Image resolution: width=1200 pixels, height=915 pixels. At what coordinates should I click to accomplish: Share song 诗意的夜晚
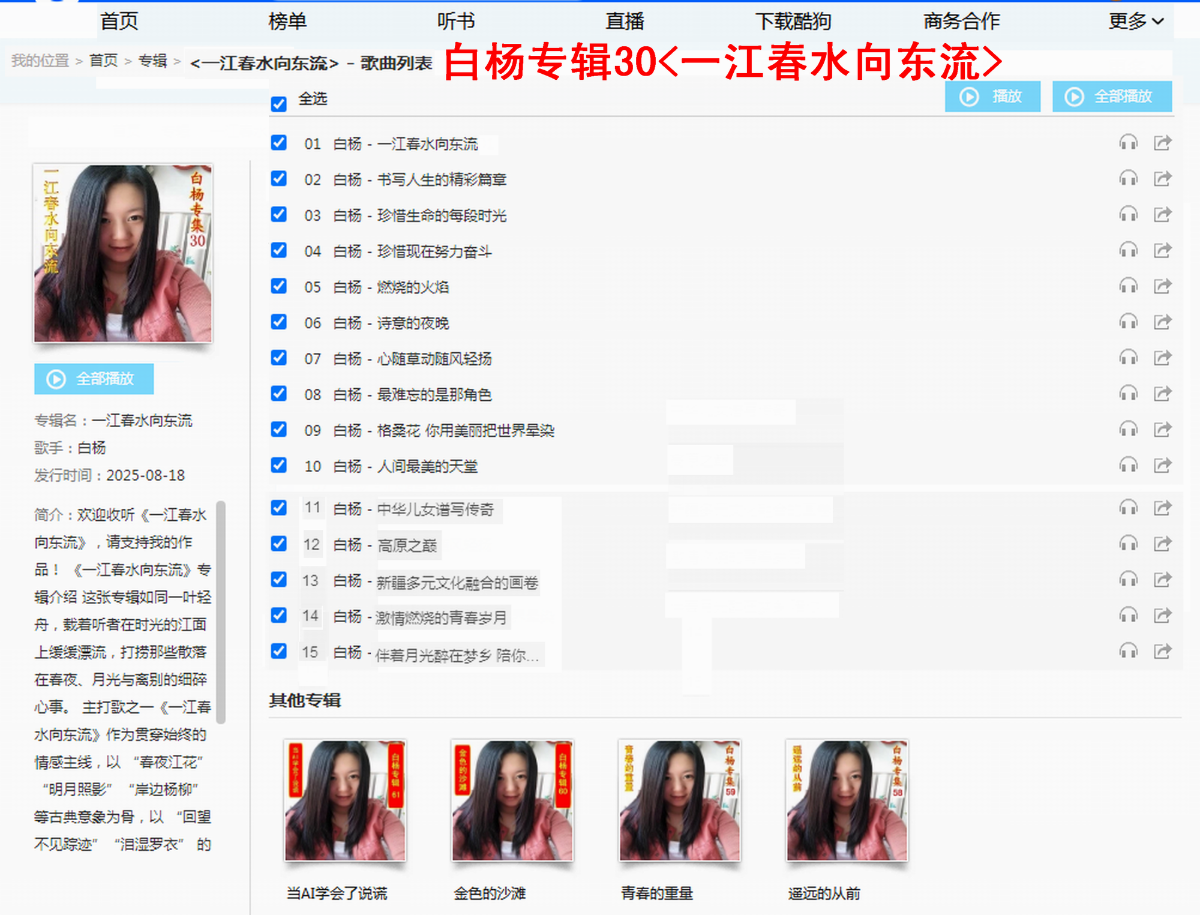pos(1162,322)
